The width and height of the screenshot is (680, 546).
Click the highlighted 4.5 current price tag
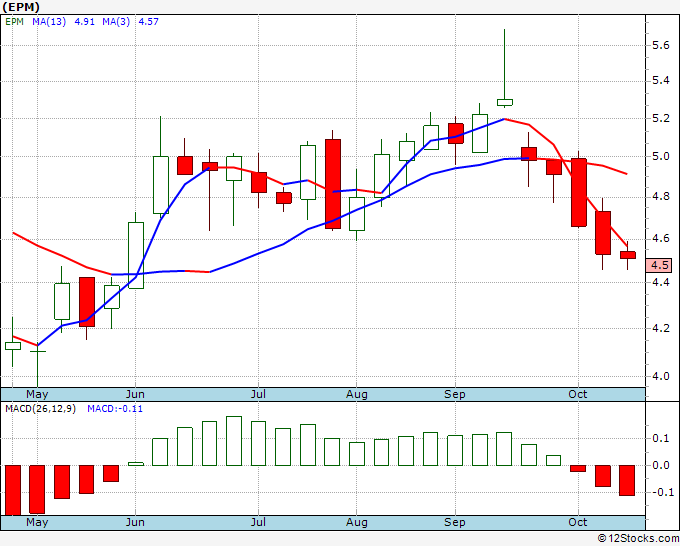[659, 265]
